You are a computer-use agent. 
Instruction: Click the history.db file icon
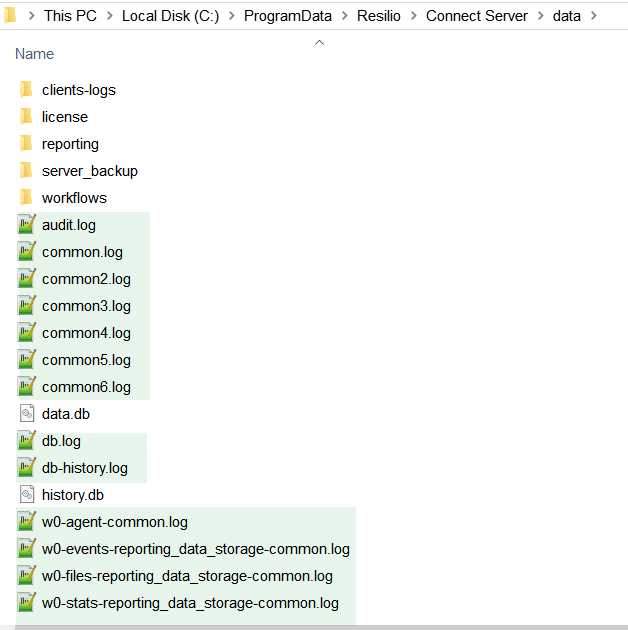pos(26,495)
